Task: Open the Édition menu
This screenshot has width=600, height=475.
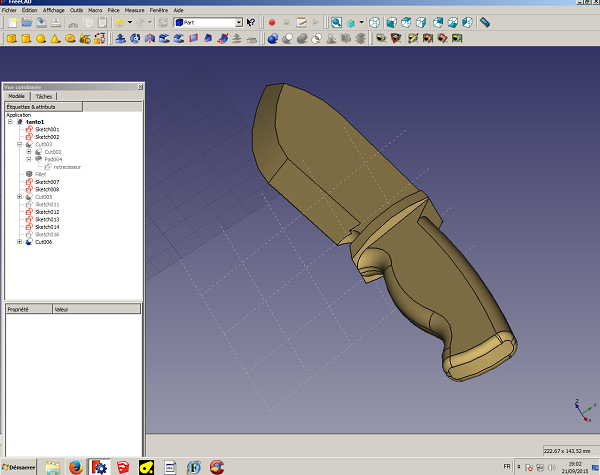Action: point(29,10)
